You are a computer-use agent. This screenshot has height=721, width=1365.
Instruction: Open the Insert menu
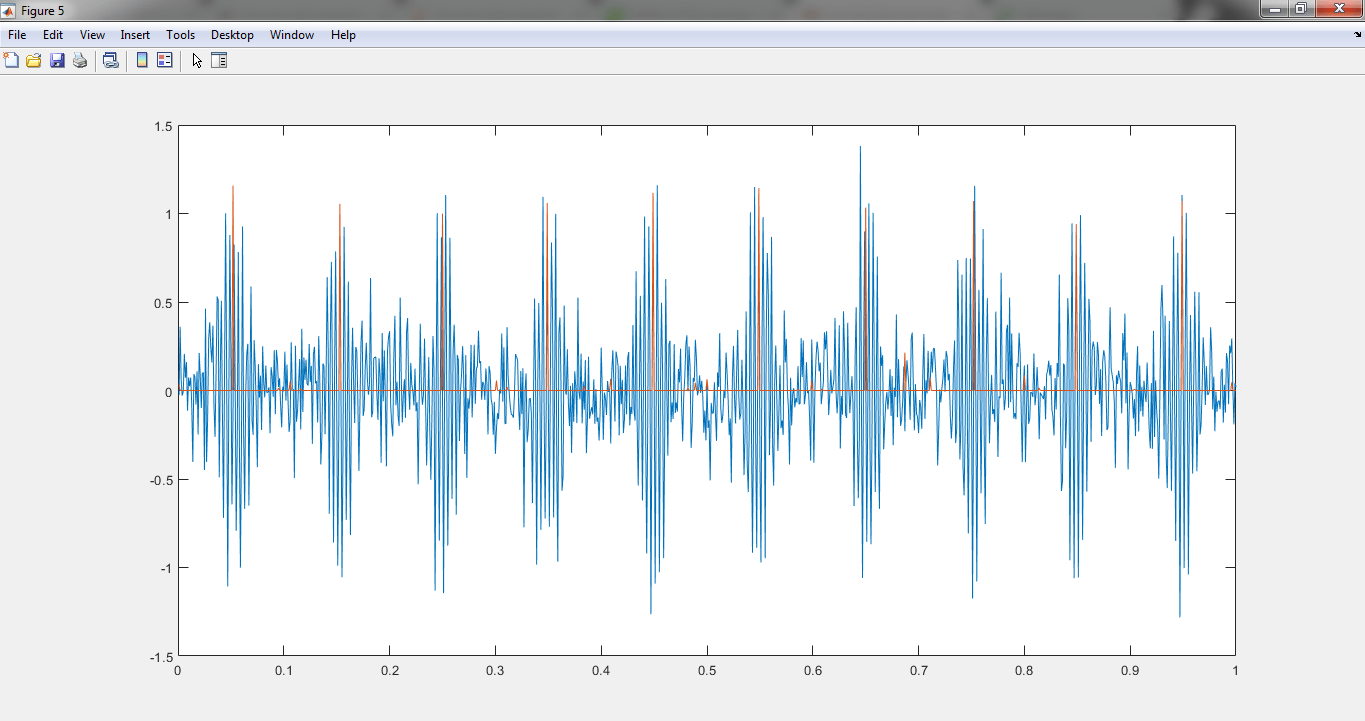click(135, 35)
